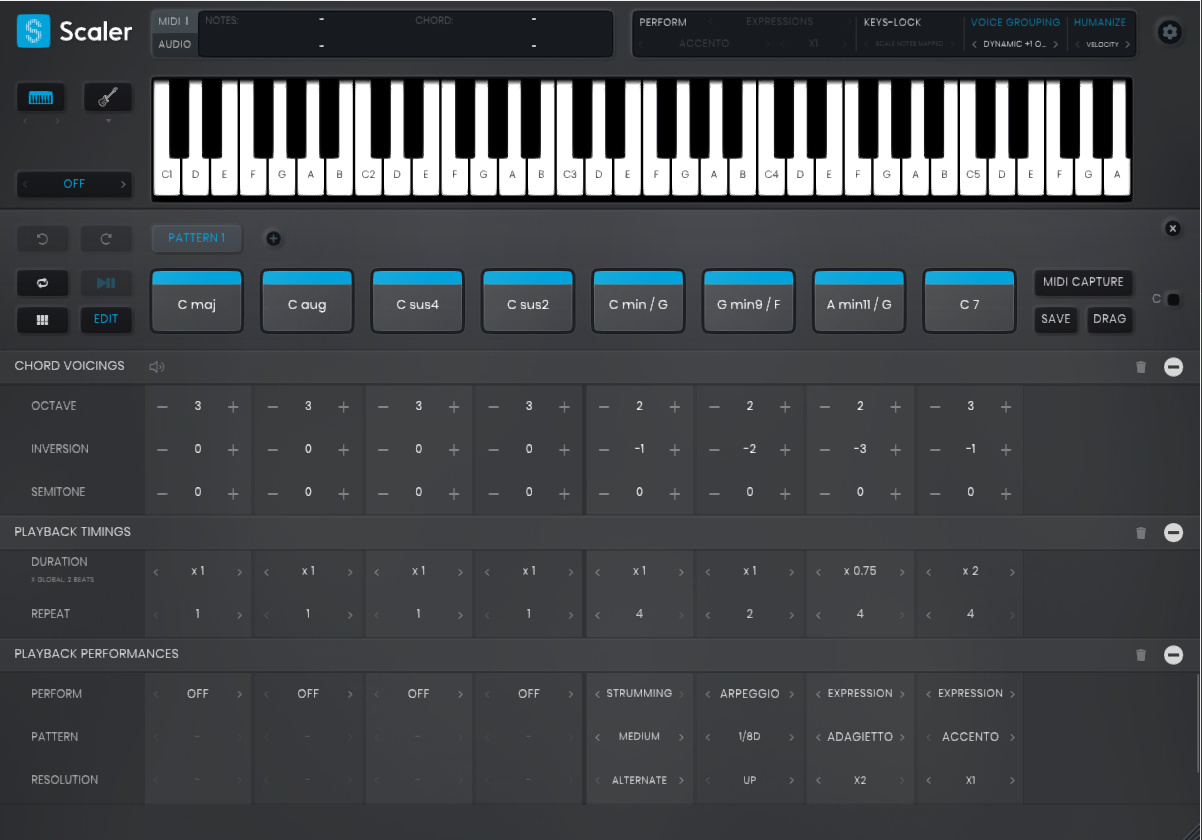
Task: Toggle KEYS-LOCK option
Action: point(893,22)
